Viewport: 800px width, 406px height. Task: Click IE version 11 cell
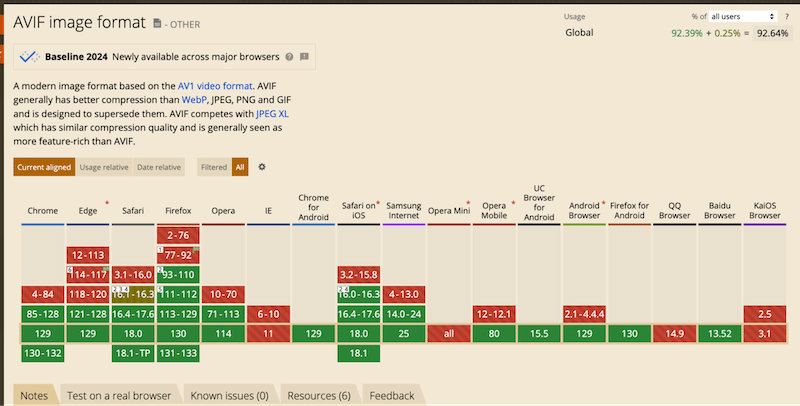coord(268,334)
